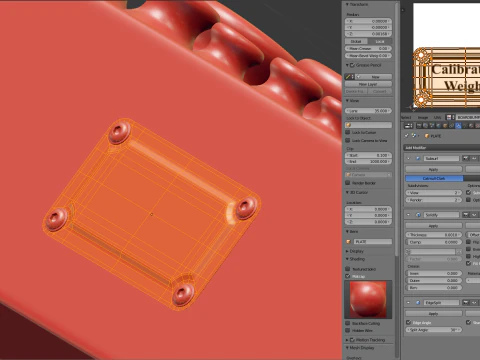Click the red Matcap sphere preview

click(368, 299)
